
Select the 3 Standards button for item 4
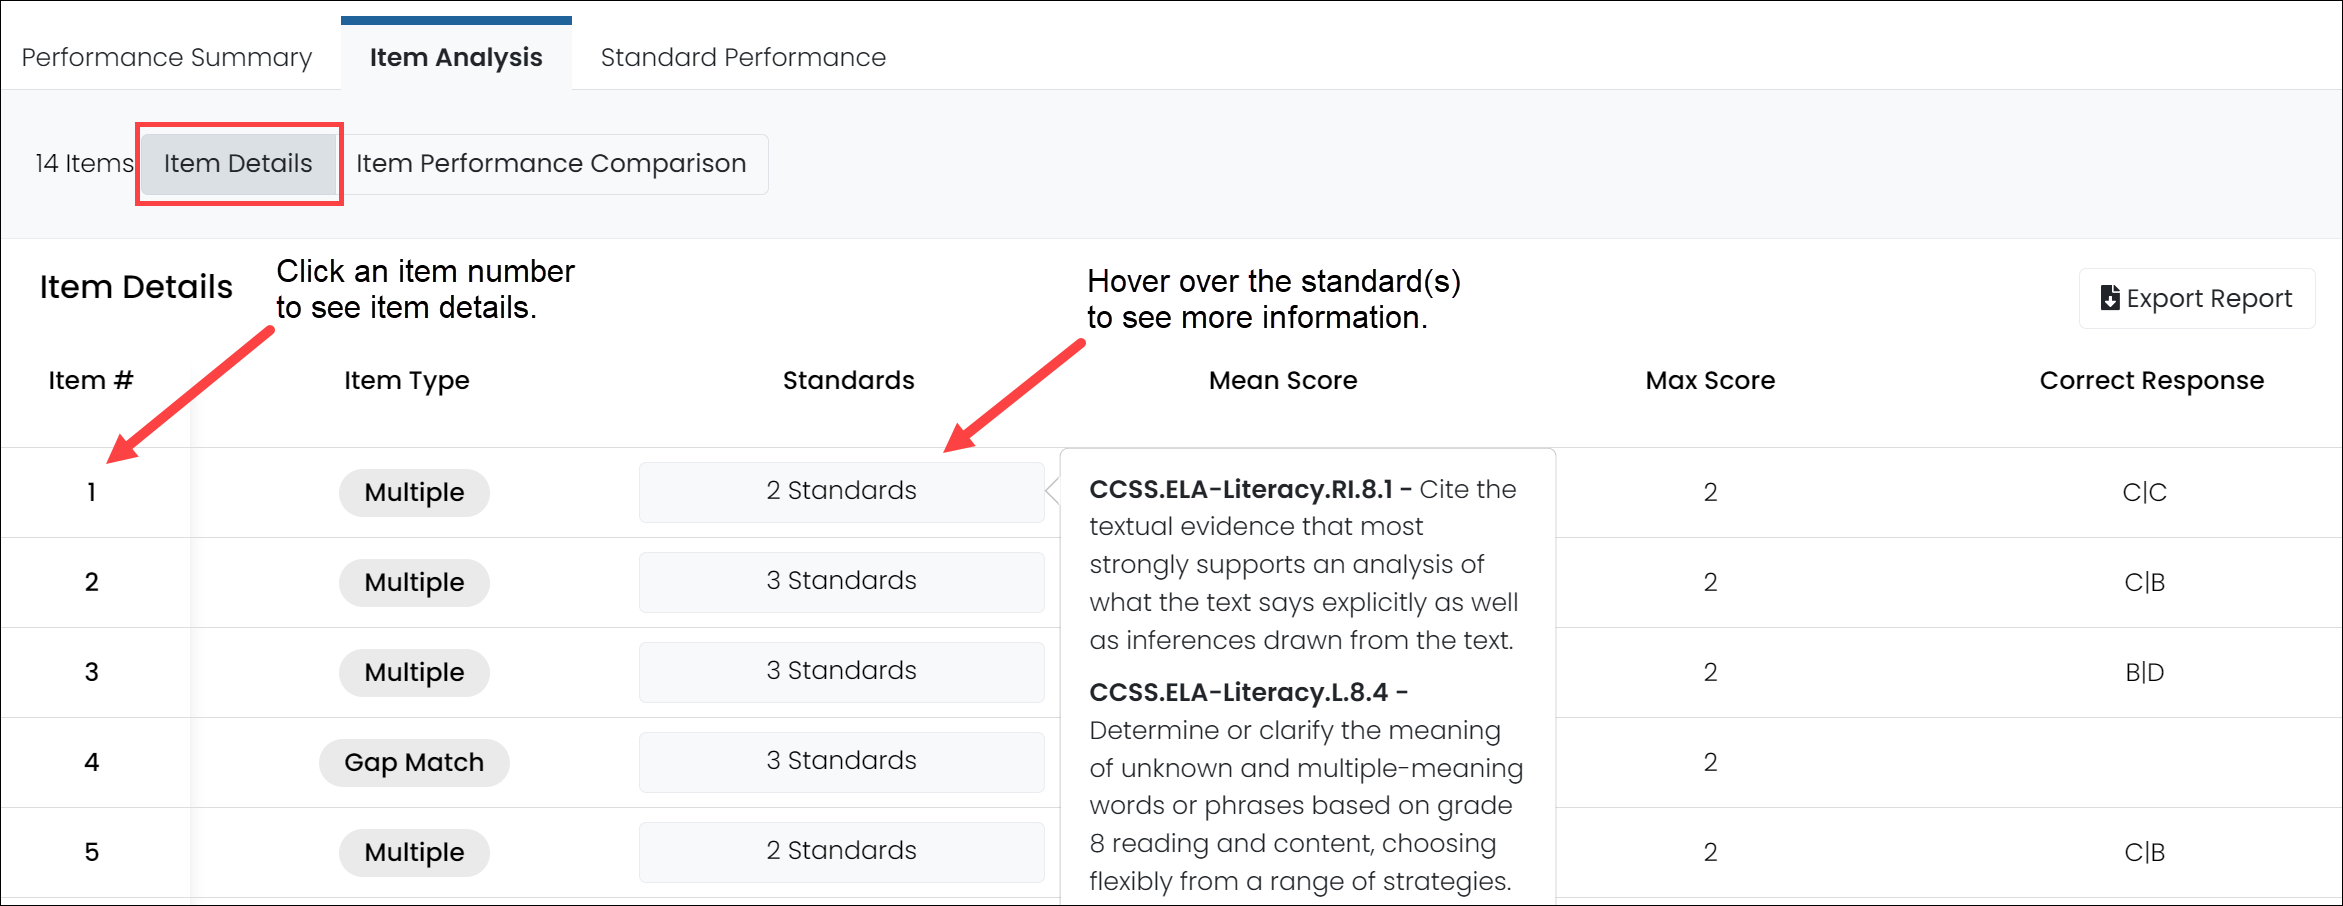(841, 761)
